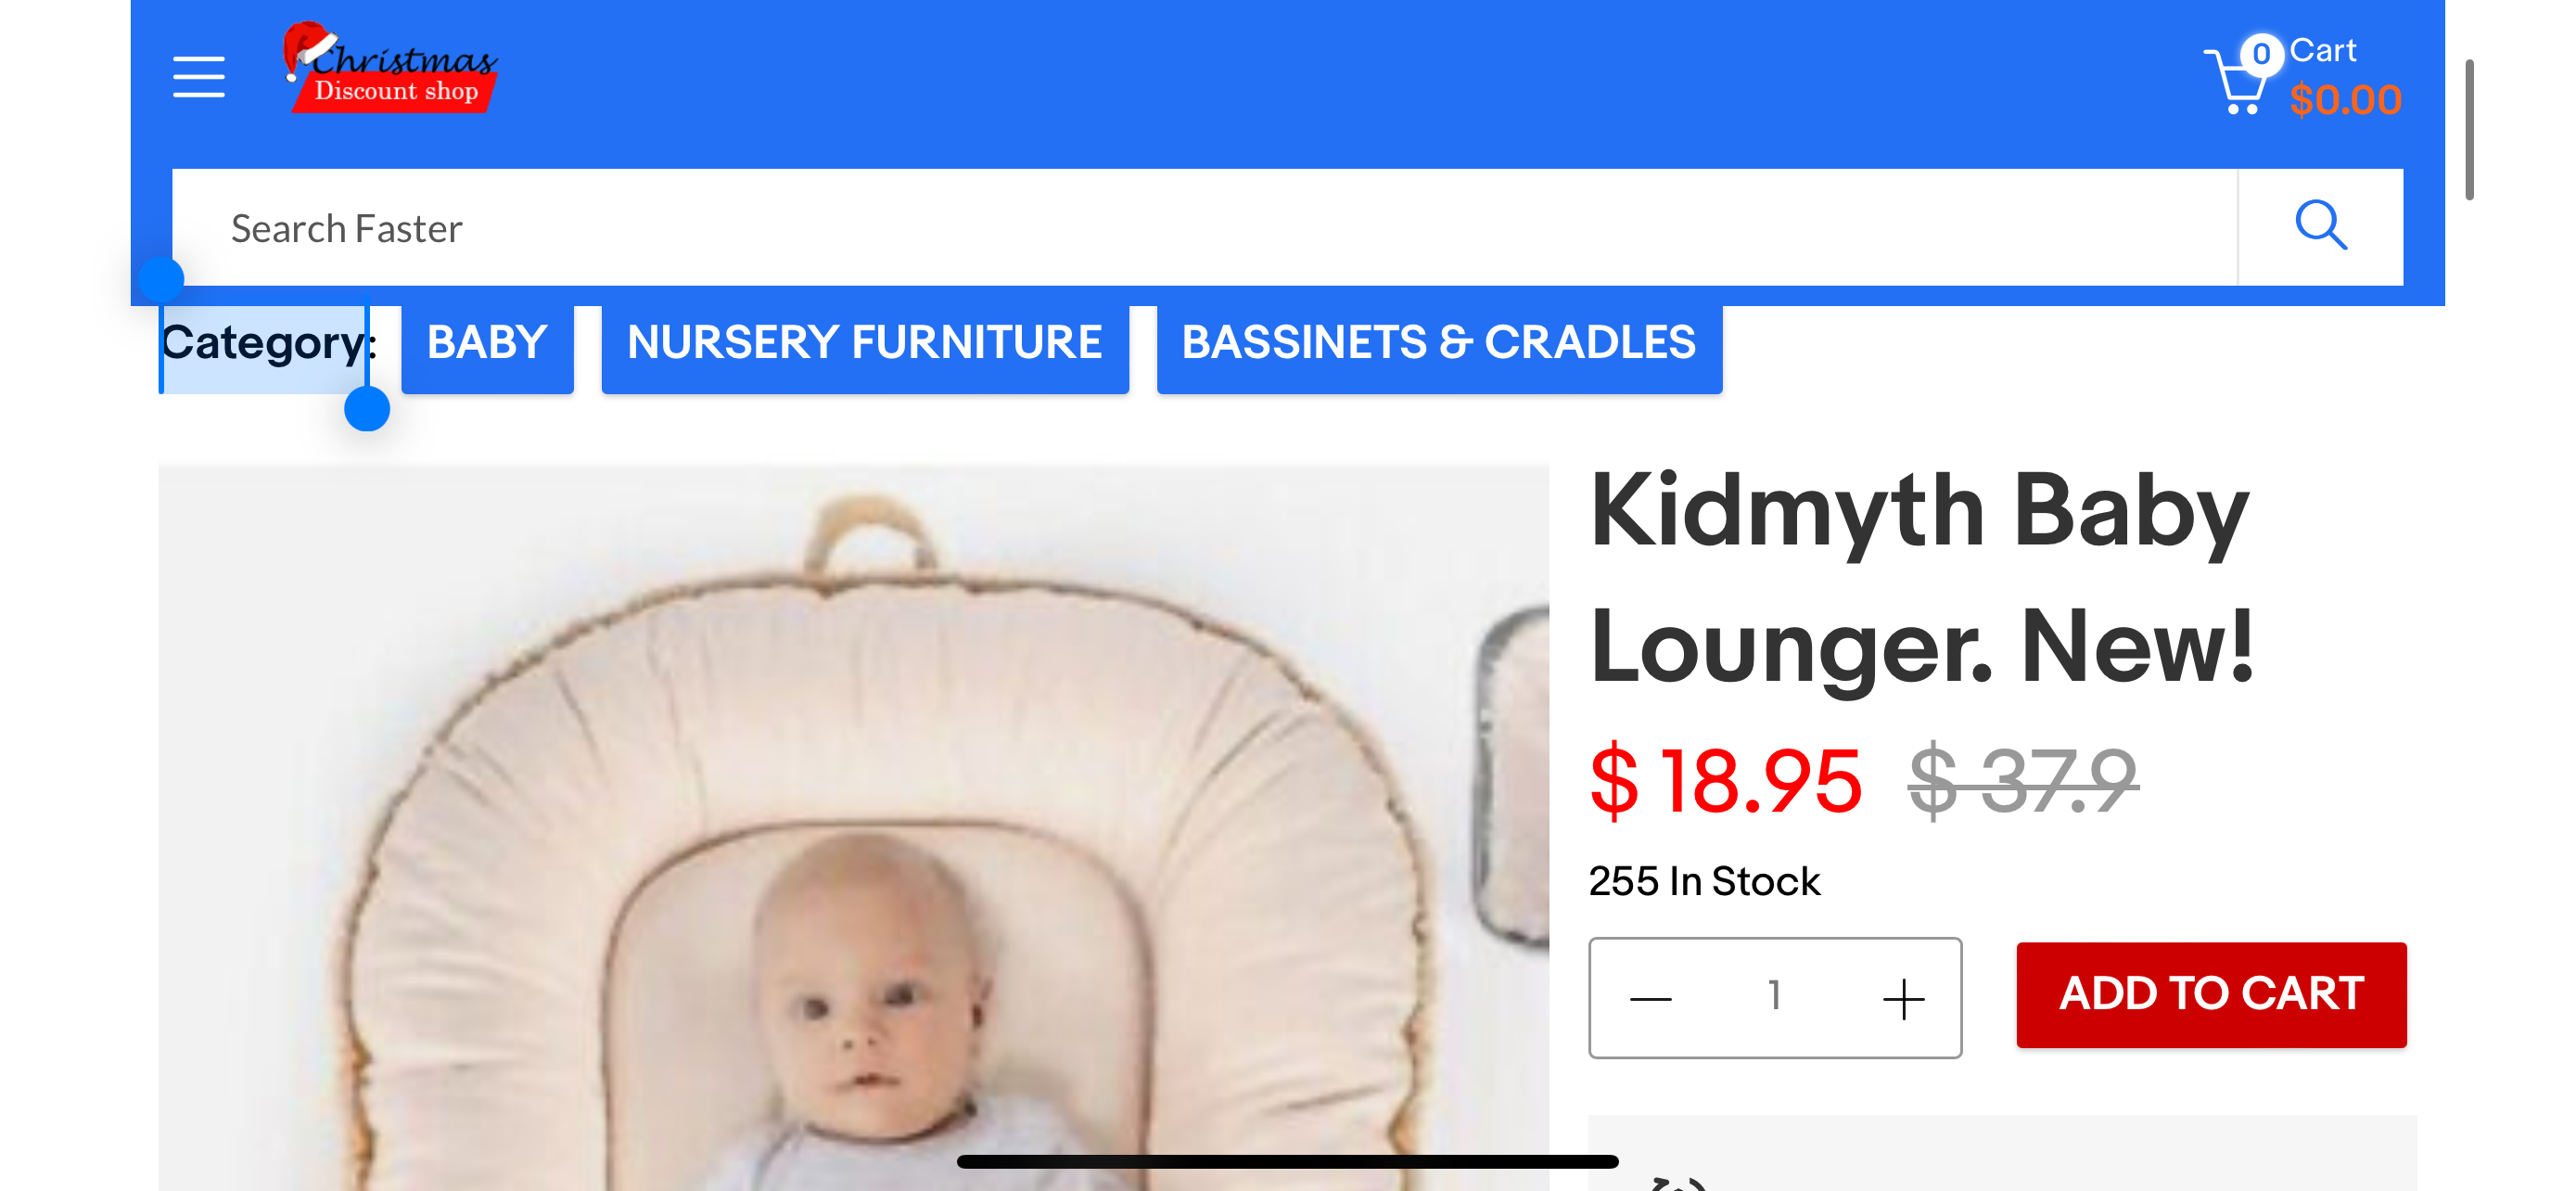Focus the Search Faster input field
Image resolution: width=2576 pixels, height=1191 pixels.
1204,228
